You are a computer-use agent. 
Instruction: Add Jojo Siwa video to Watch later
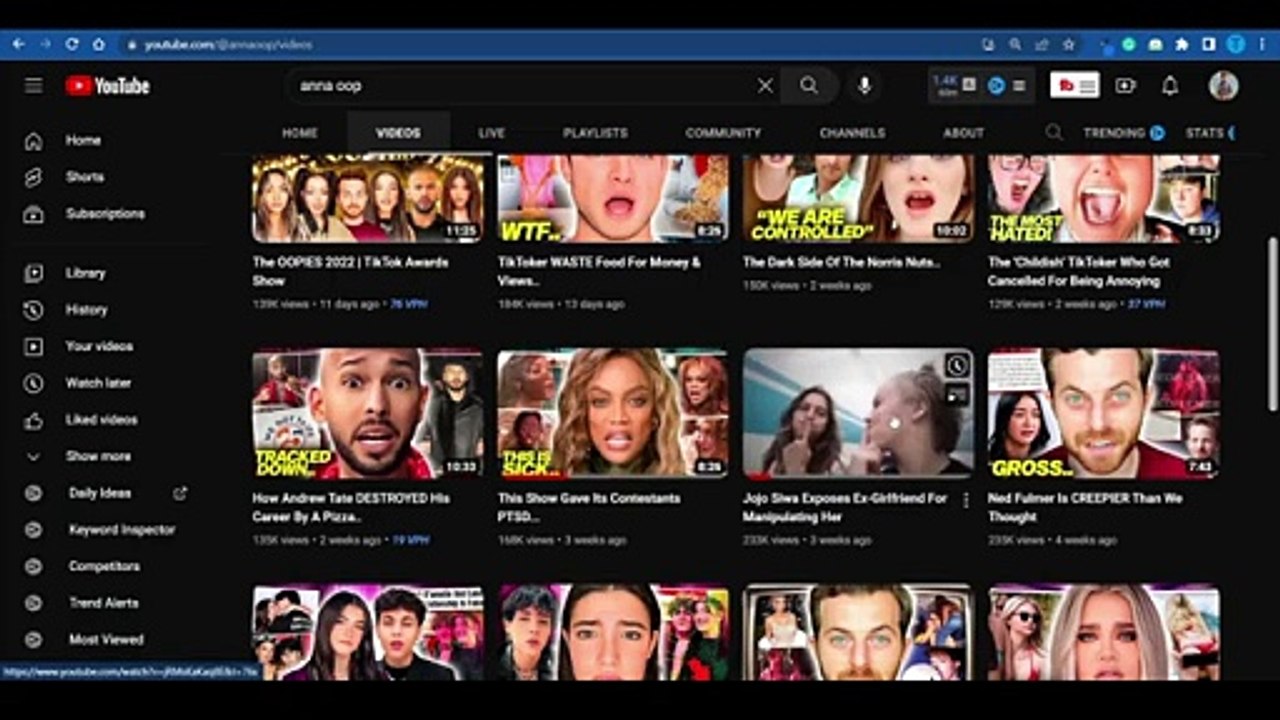[957, 366]
